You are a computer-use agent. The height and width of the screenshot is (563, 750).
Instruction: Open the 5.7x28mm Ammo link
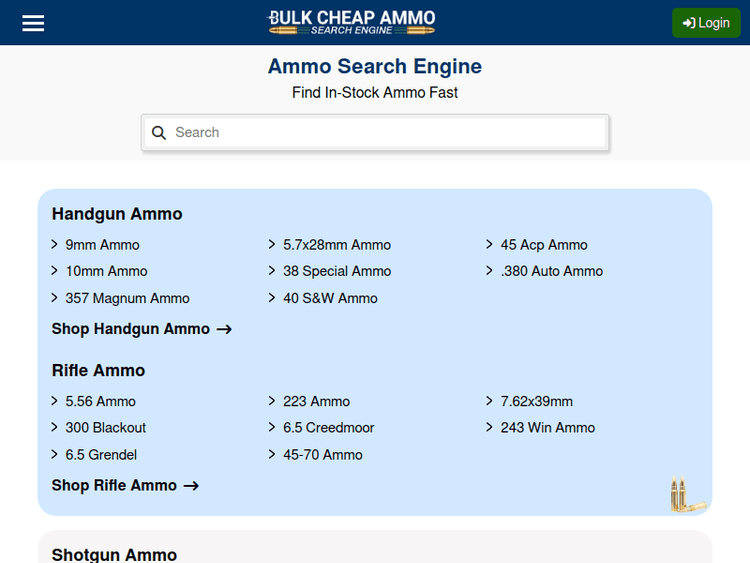point(336,245)
